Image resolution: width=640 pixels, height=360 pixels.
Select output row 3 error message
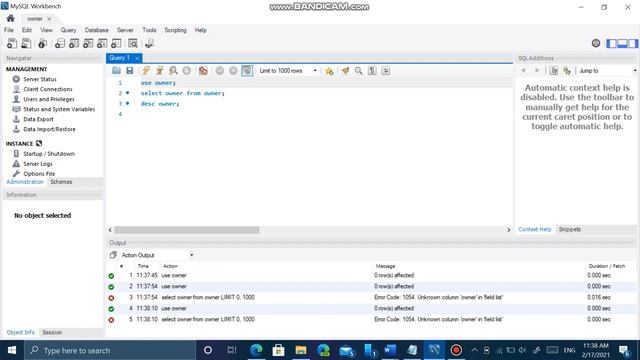tap(438, 298)
